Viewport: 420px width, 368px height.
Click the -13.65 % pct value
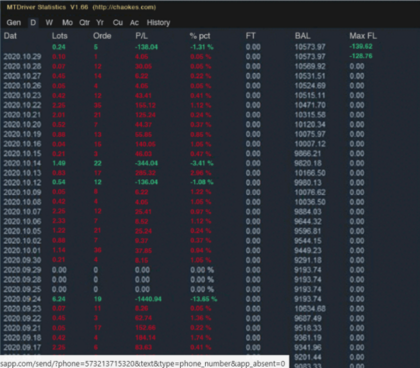204,299
